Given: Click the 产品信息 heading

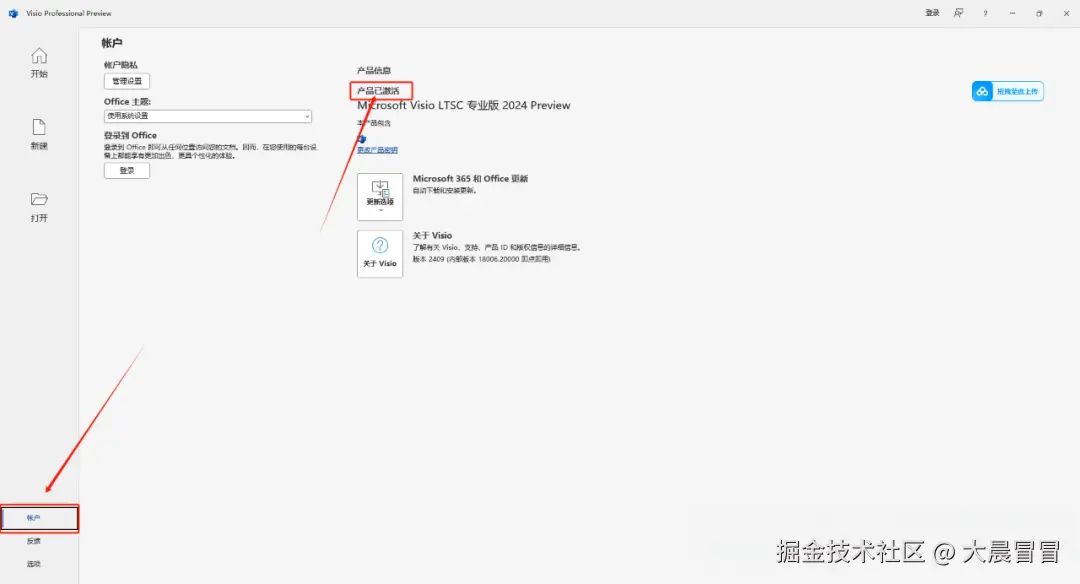Looking at the screenshot, I should [374, 70].
